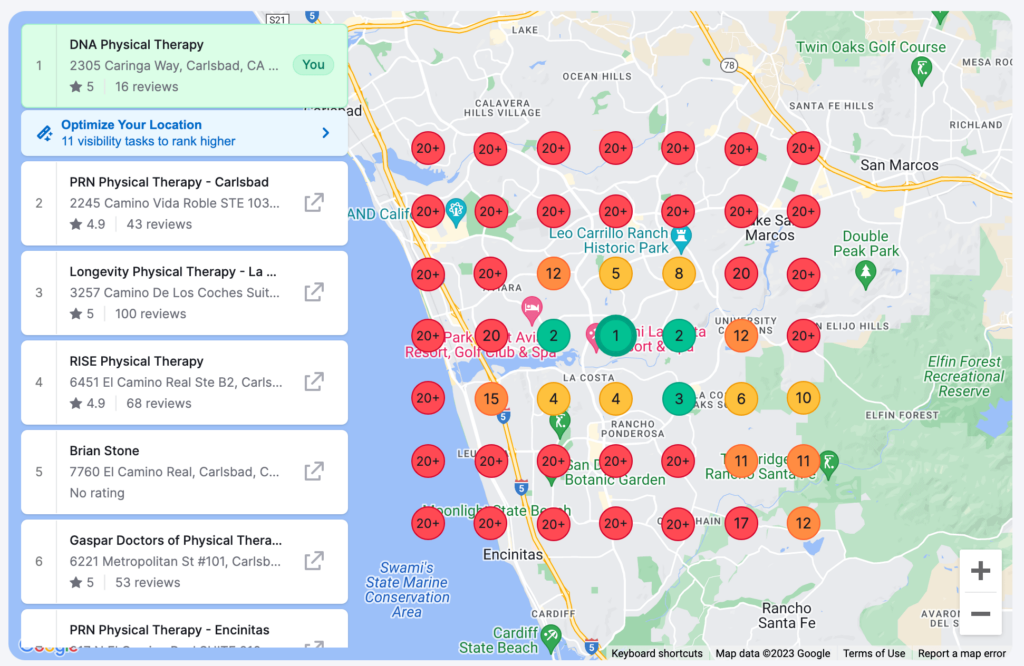Click San Marcos label on map

[899, 165]
